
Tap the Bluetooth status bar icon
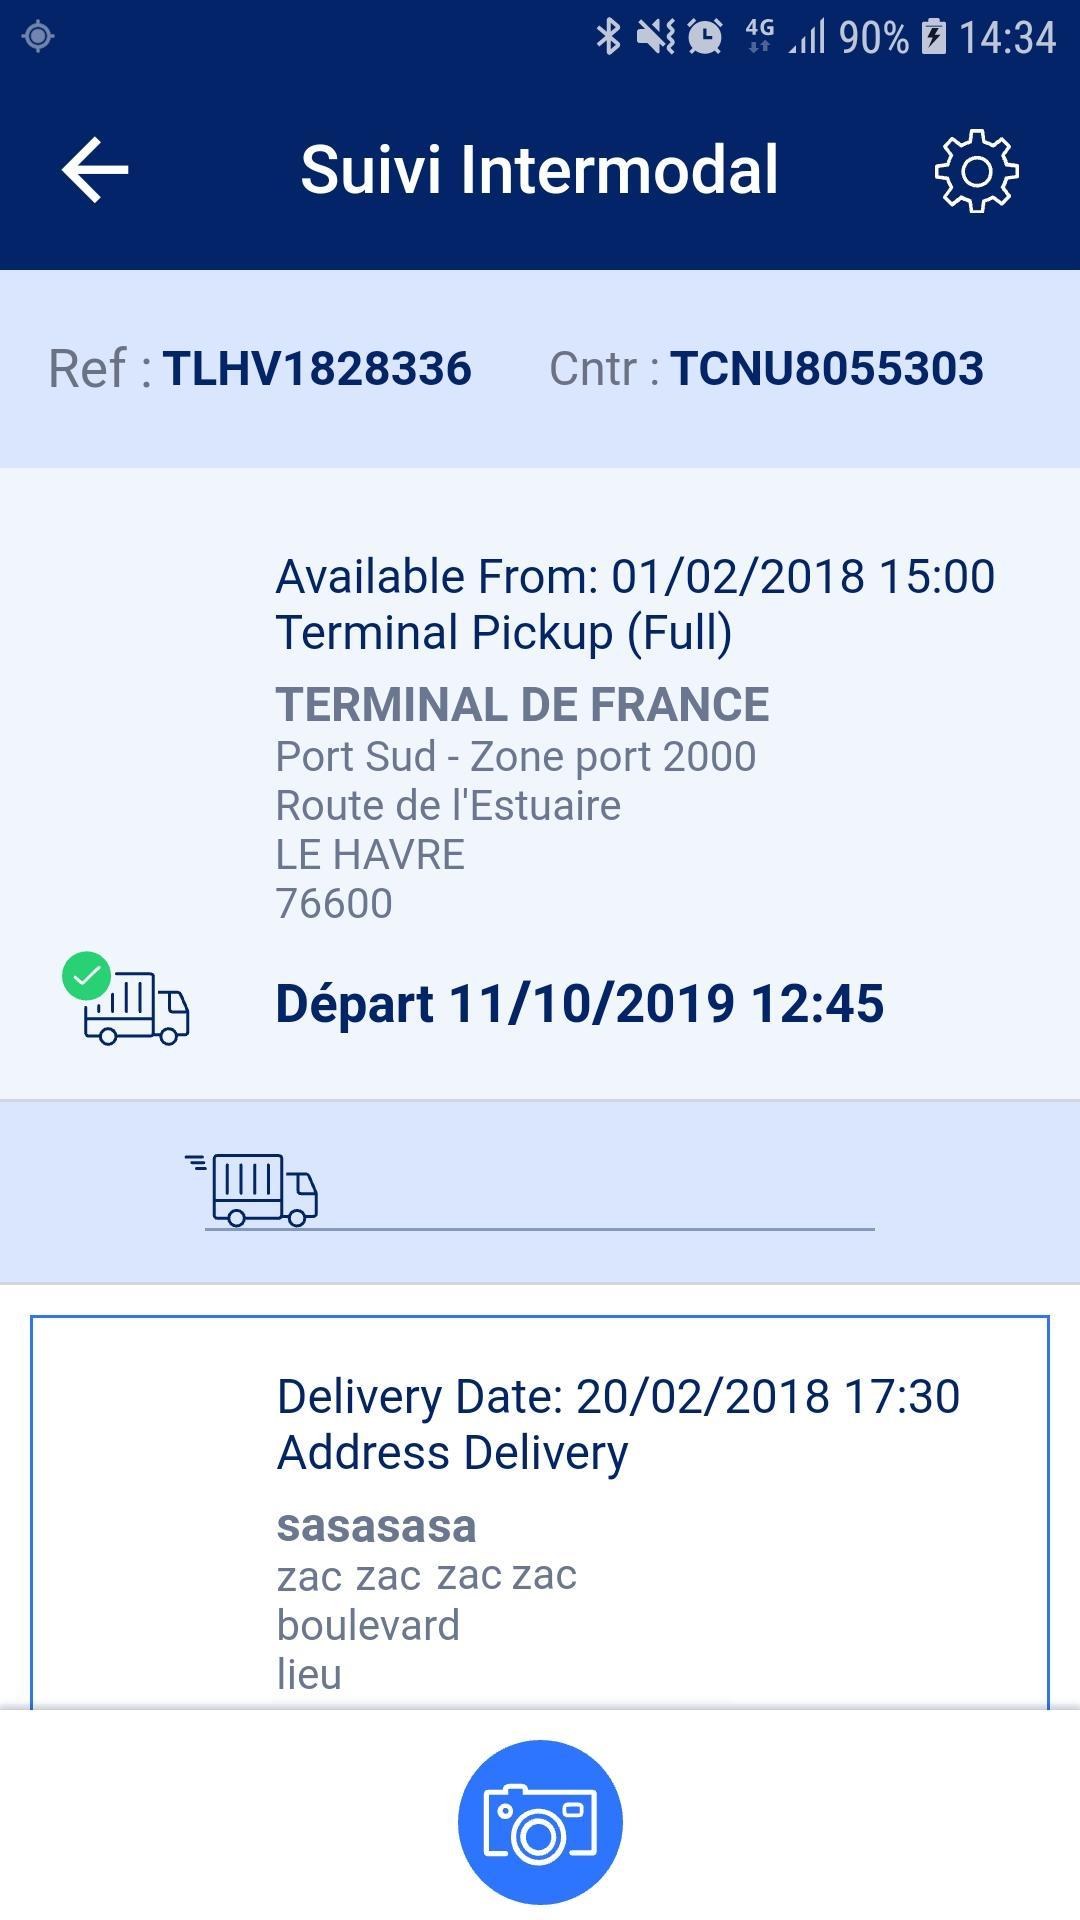coord(608,37)
